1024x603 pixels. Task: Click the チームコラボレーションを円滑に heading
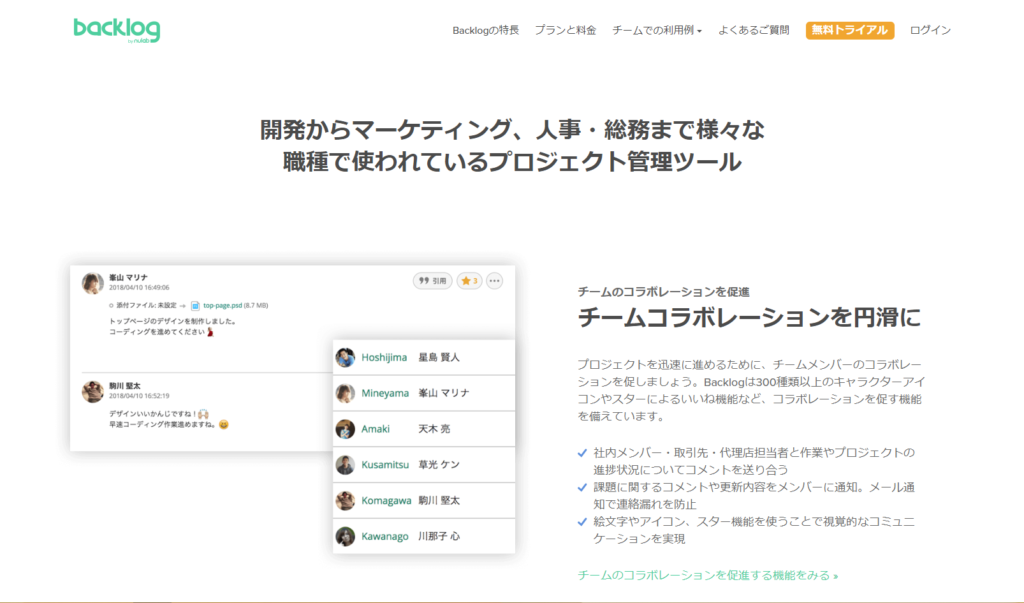(x=749, y=318)
